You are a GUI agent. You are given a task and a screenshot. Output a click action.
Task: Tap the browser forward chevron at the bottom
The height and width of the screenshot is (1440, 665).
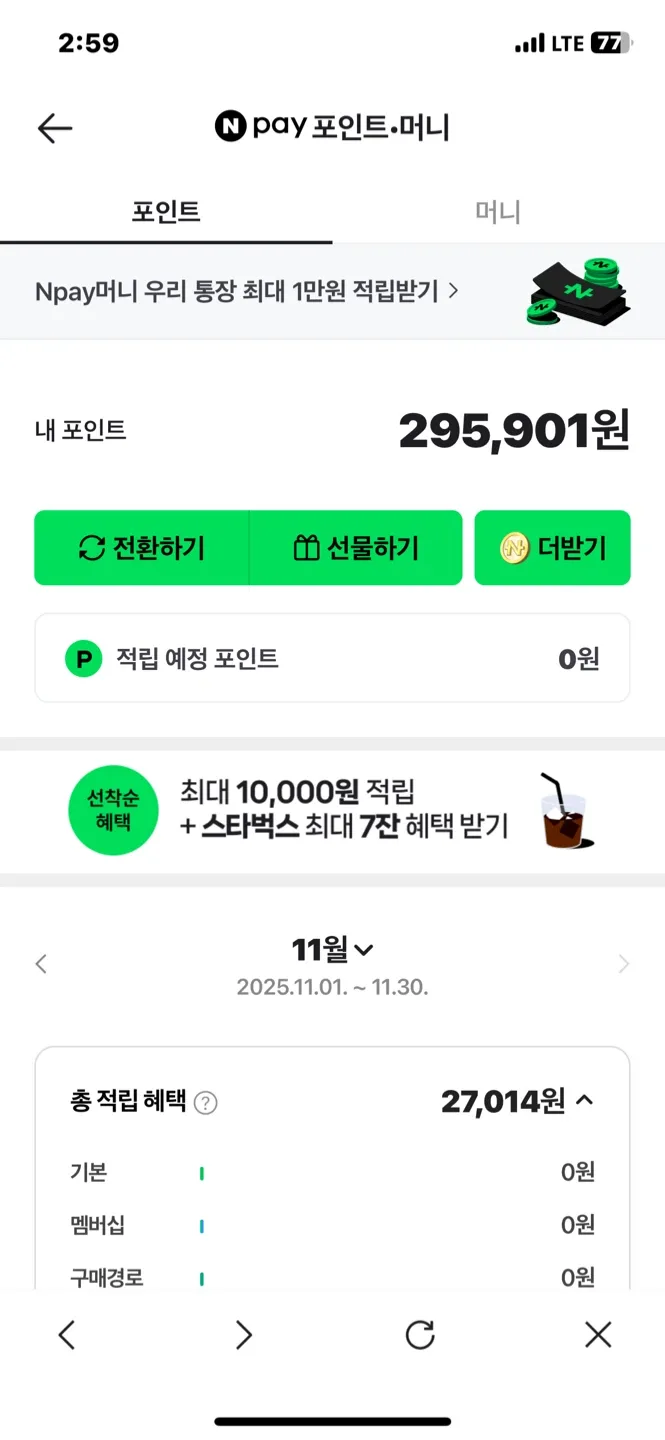coord(244,1334)
